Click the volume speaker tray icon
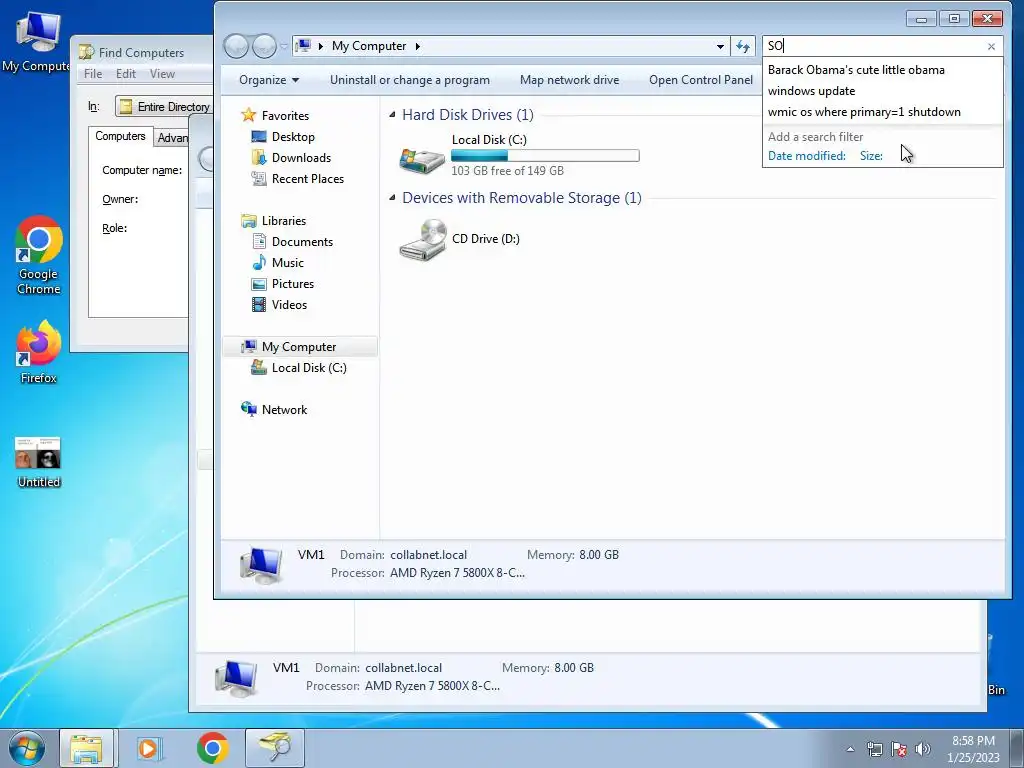The height and width of the screenshot is (768, 1024). [x=922, y=749]
